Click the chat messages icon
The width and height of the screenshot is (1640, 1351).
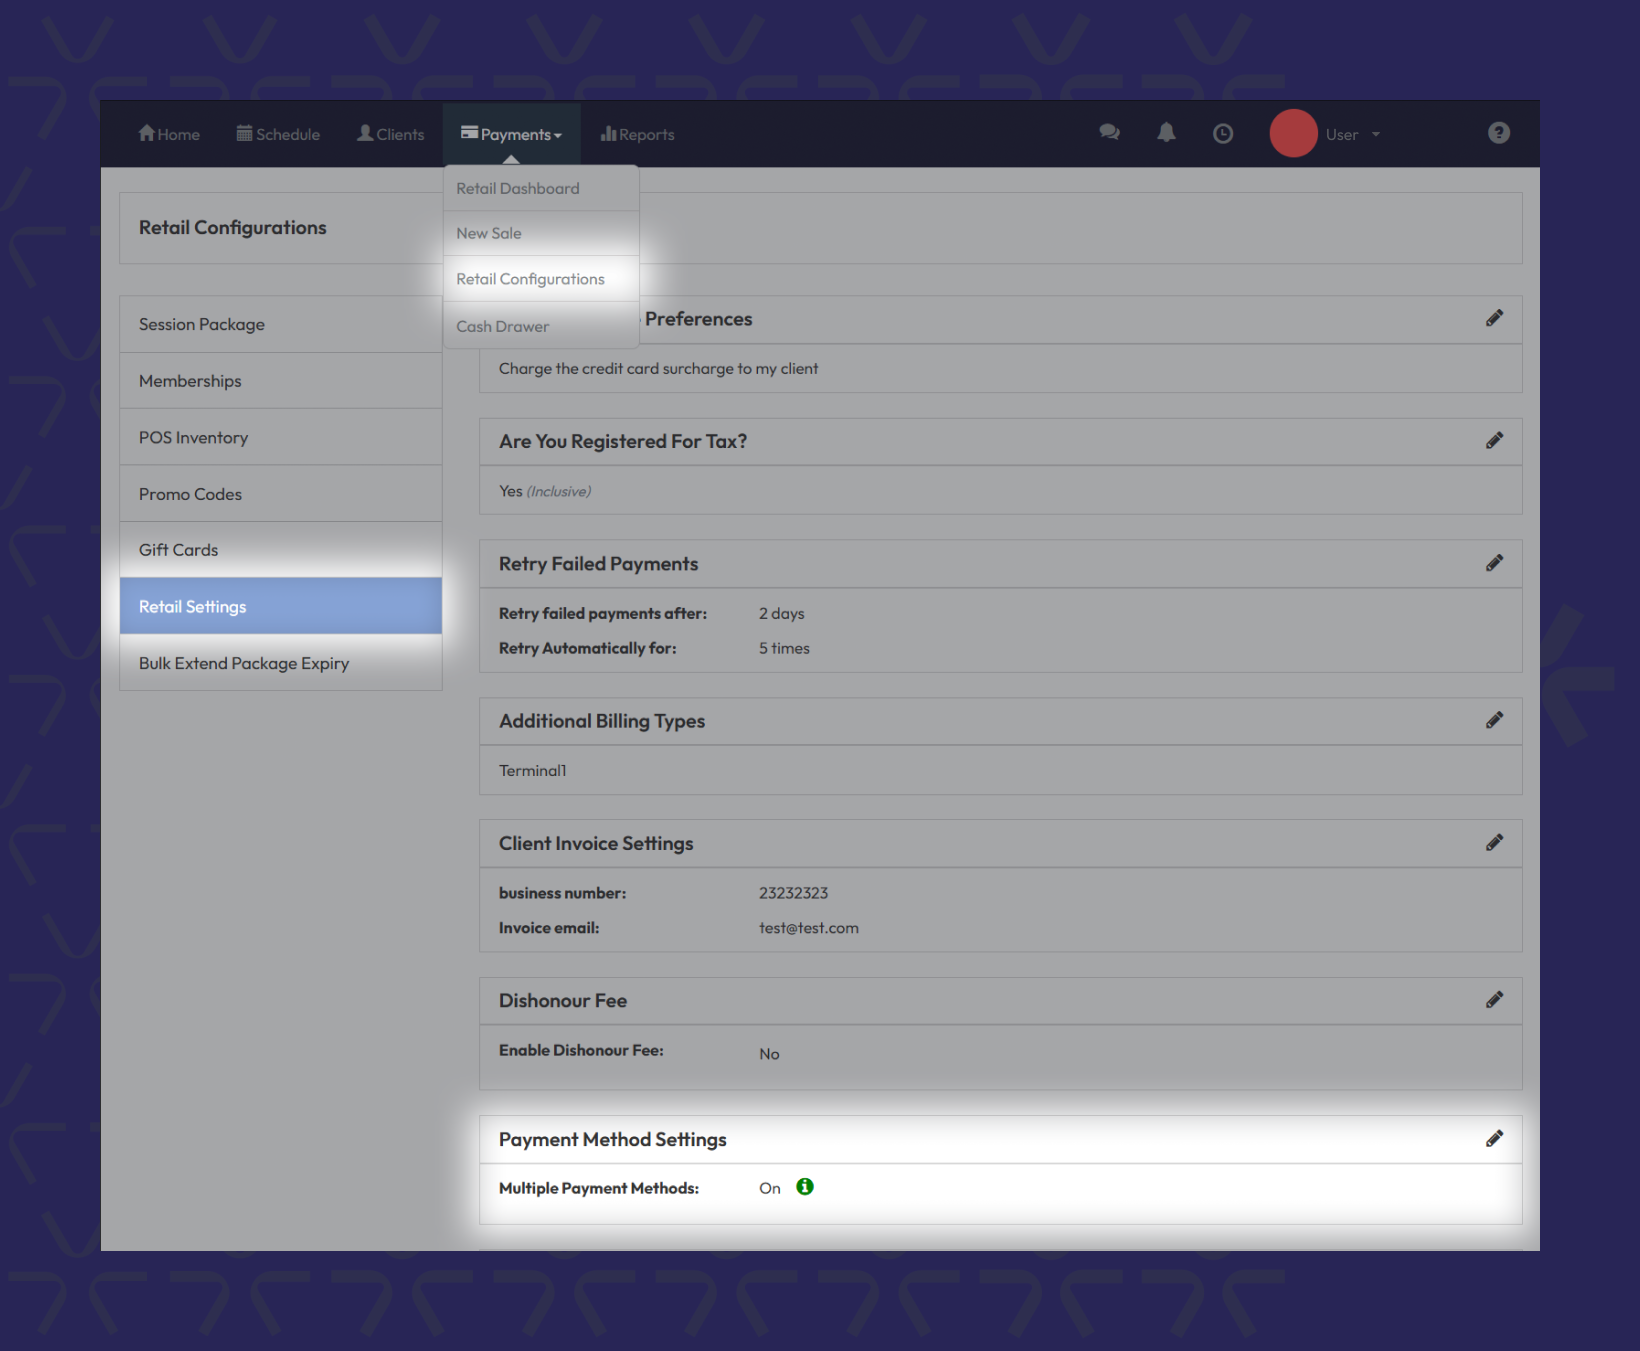click(x=1109, y=133)
